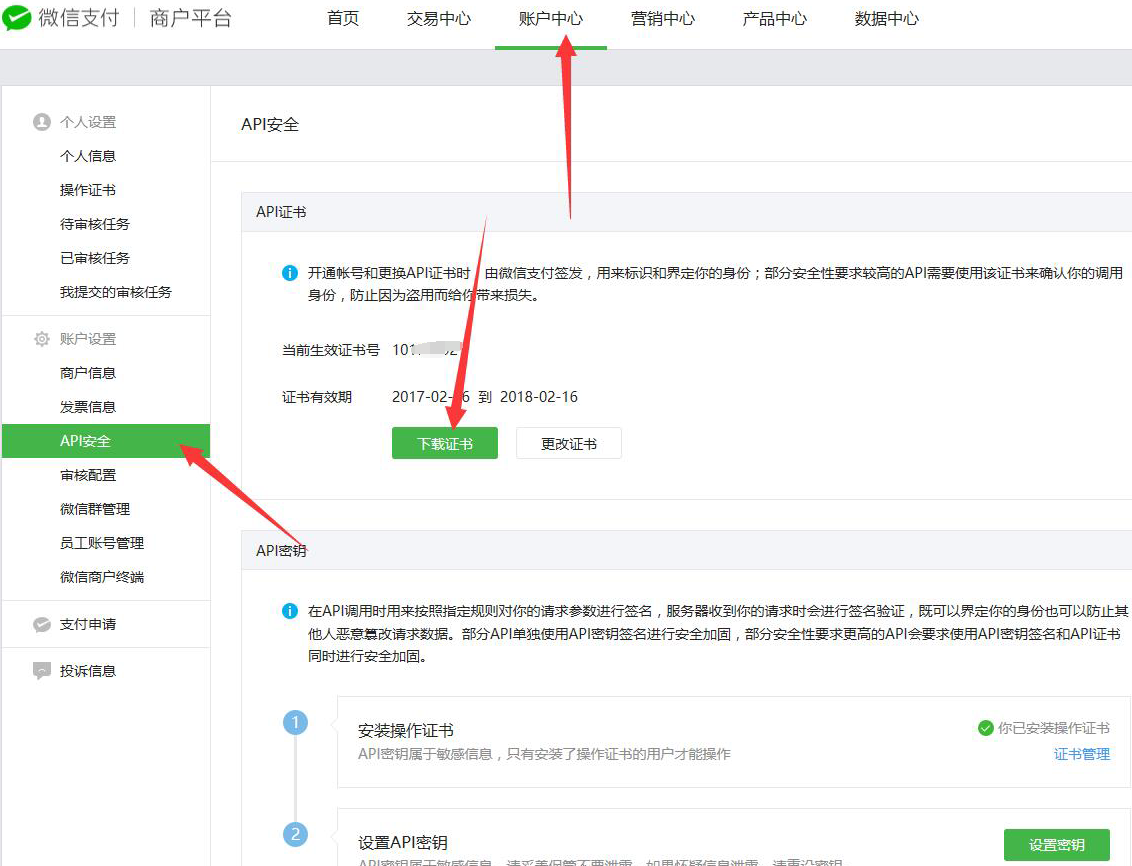1132x866 pixels.
Task: Go to 微信群管理 in the sidebar
Action: [95, 509]
